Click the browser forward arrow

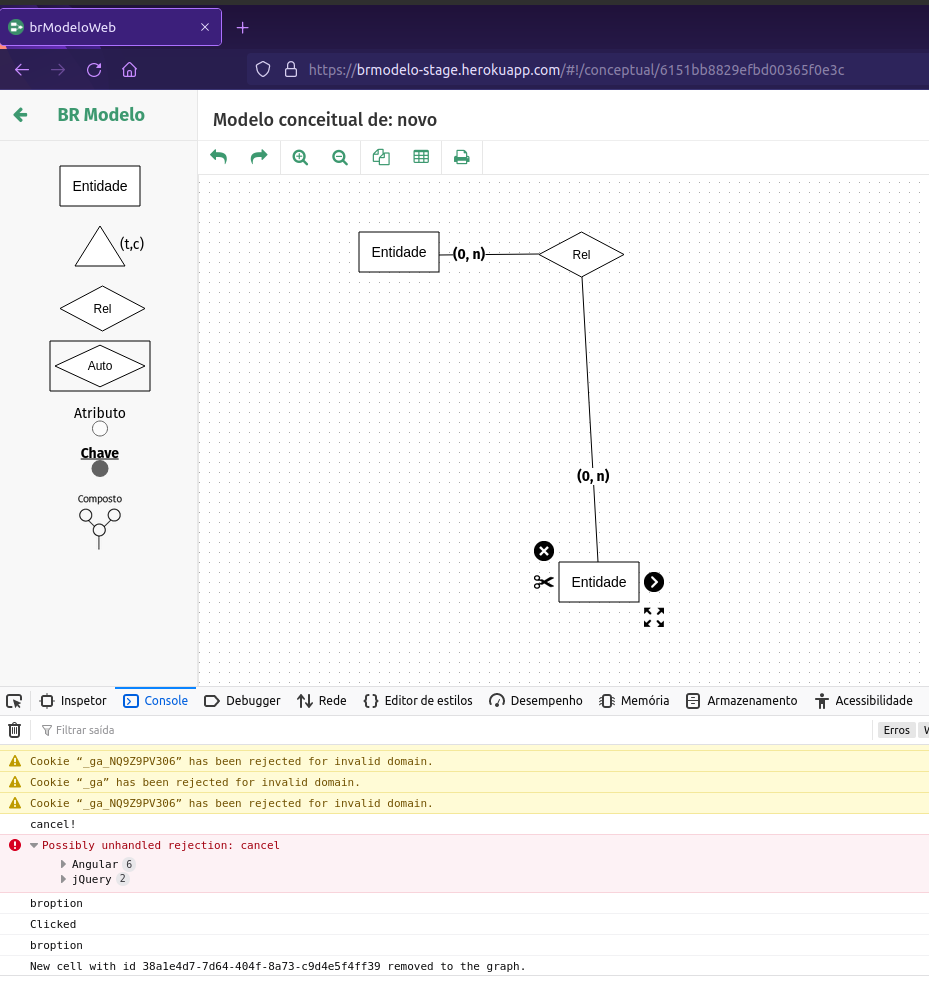(x=58, y=70)
